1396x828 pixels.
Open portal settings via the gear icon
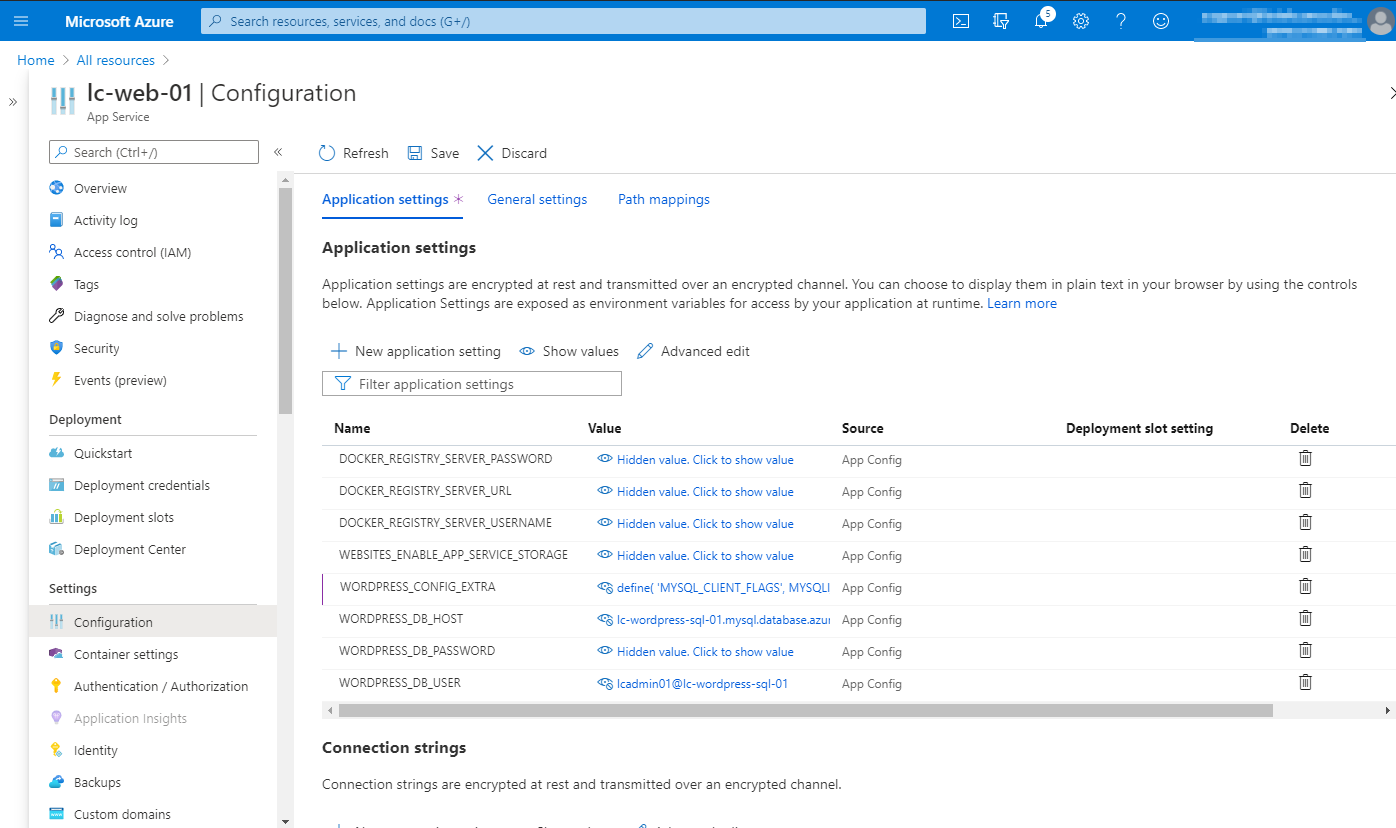click(x=1081, y=20)
